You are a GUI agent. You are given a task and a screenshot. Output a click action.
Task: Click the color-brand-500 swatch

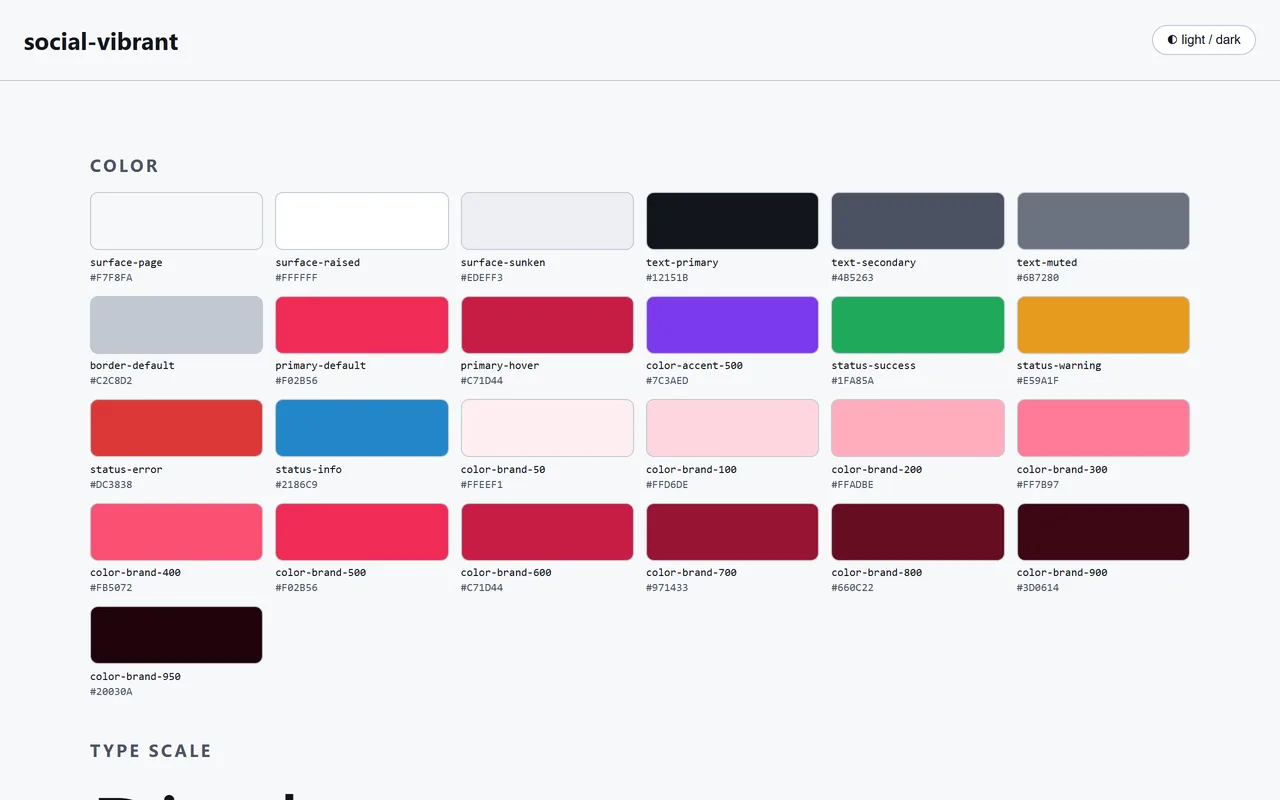point(362,532)
